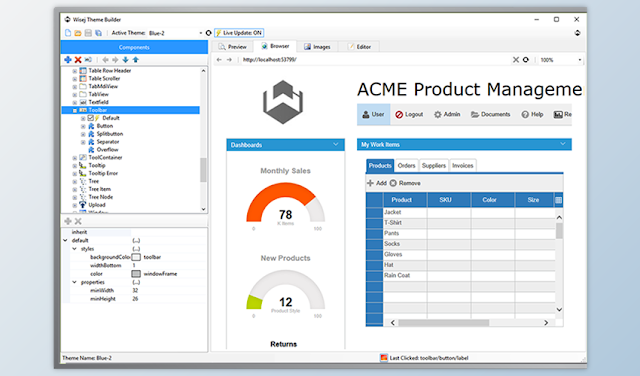The image size is (640, 376).
Task: Collapse the Toolbar tree node
Action: point(75,110)
